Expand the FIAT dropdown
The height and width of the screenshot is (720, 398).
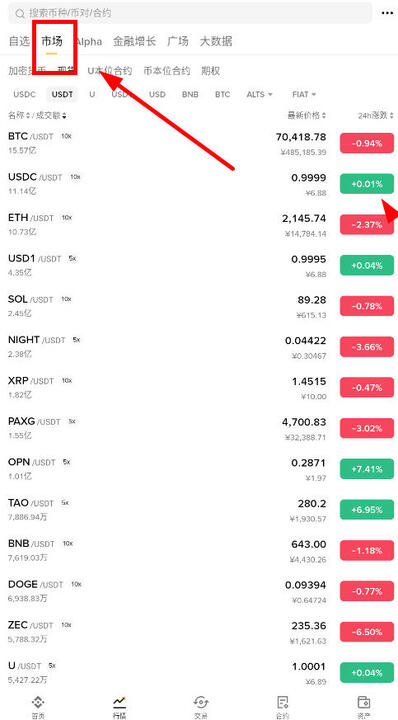click(304, 95)
